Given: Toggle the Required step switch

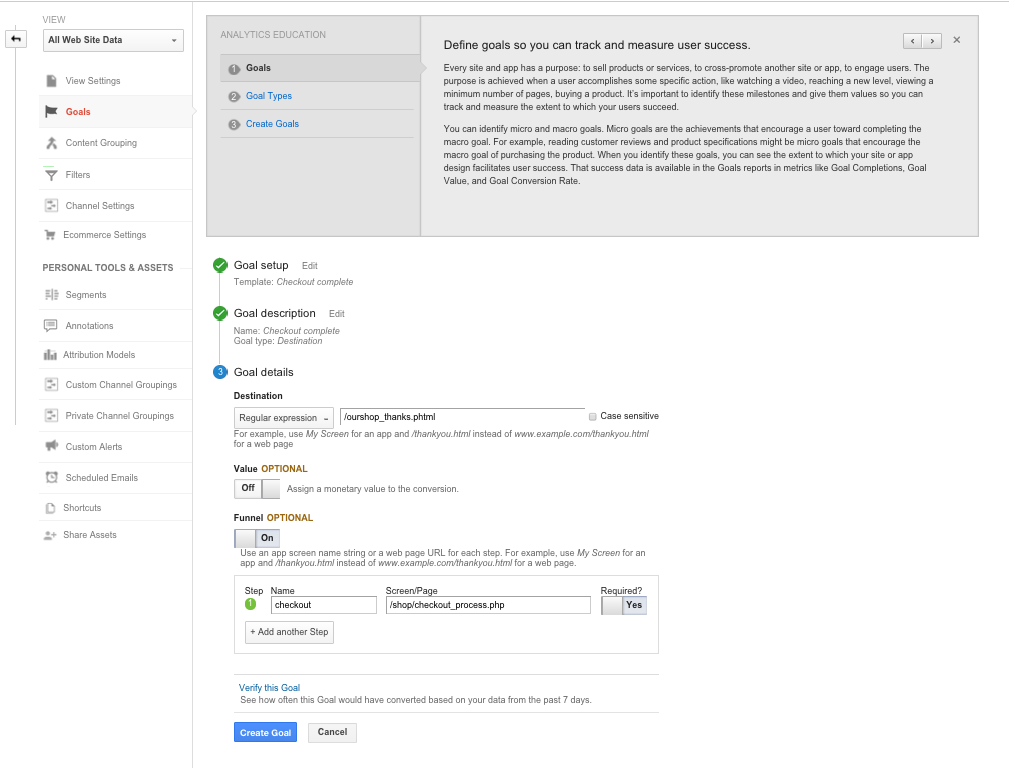Looking at the screenshot, I should pos(624,605).
